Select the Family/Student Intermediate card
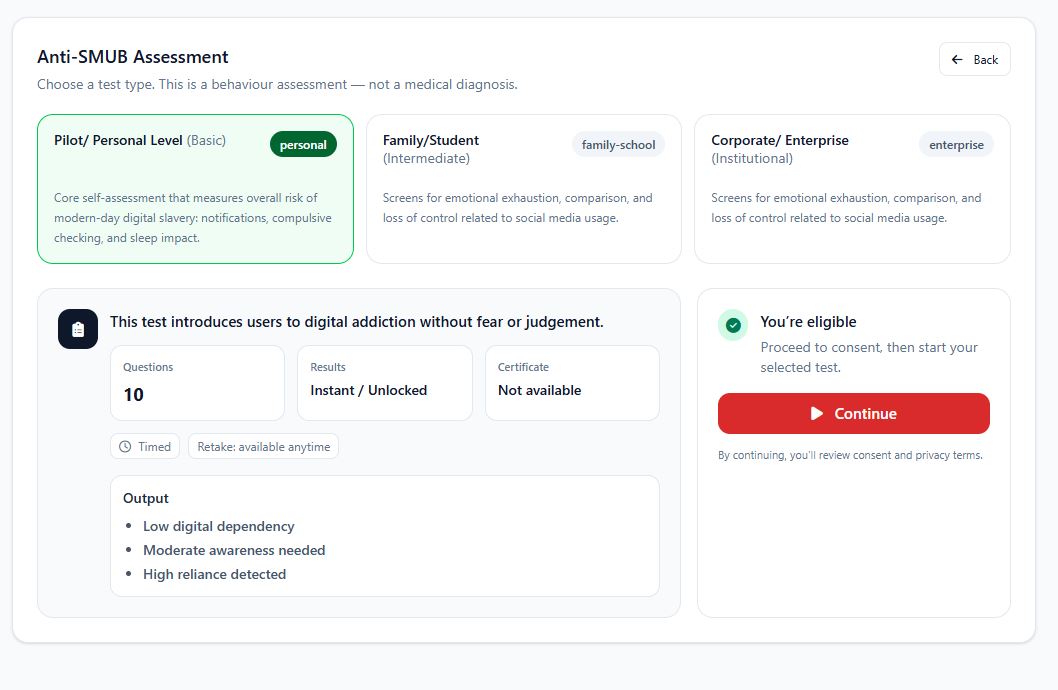 524,189
